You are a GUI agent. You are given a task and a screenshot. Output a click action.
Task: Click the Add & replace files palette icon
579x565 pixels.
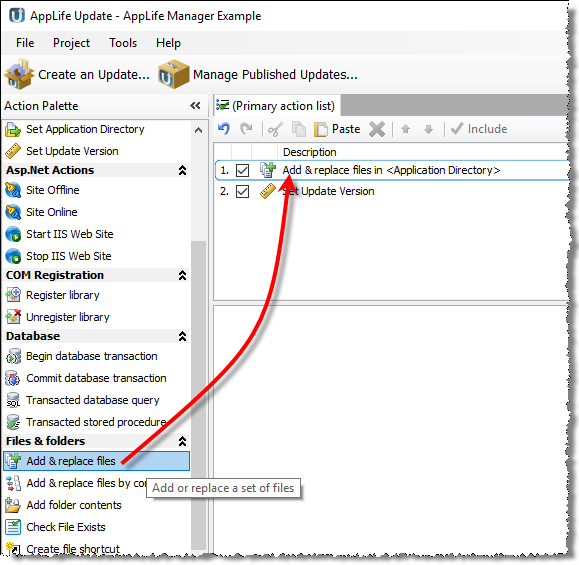pyautogui.click(x=13, y=461)
